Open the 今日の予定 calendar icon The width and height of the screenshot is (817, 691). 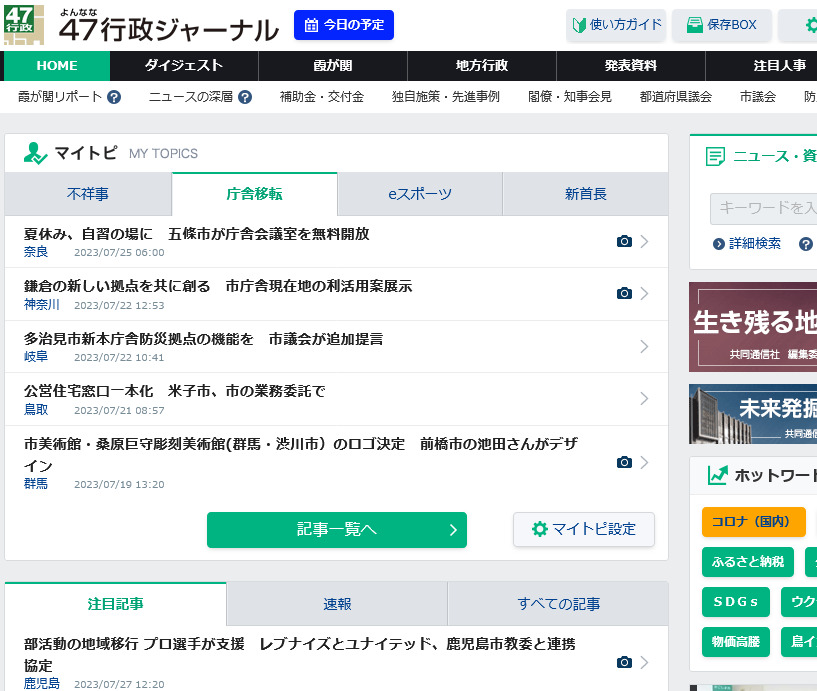[x=312, y=25]
